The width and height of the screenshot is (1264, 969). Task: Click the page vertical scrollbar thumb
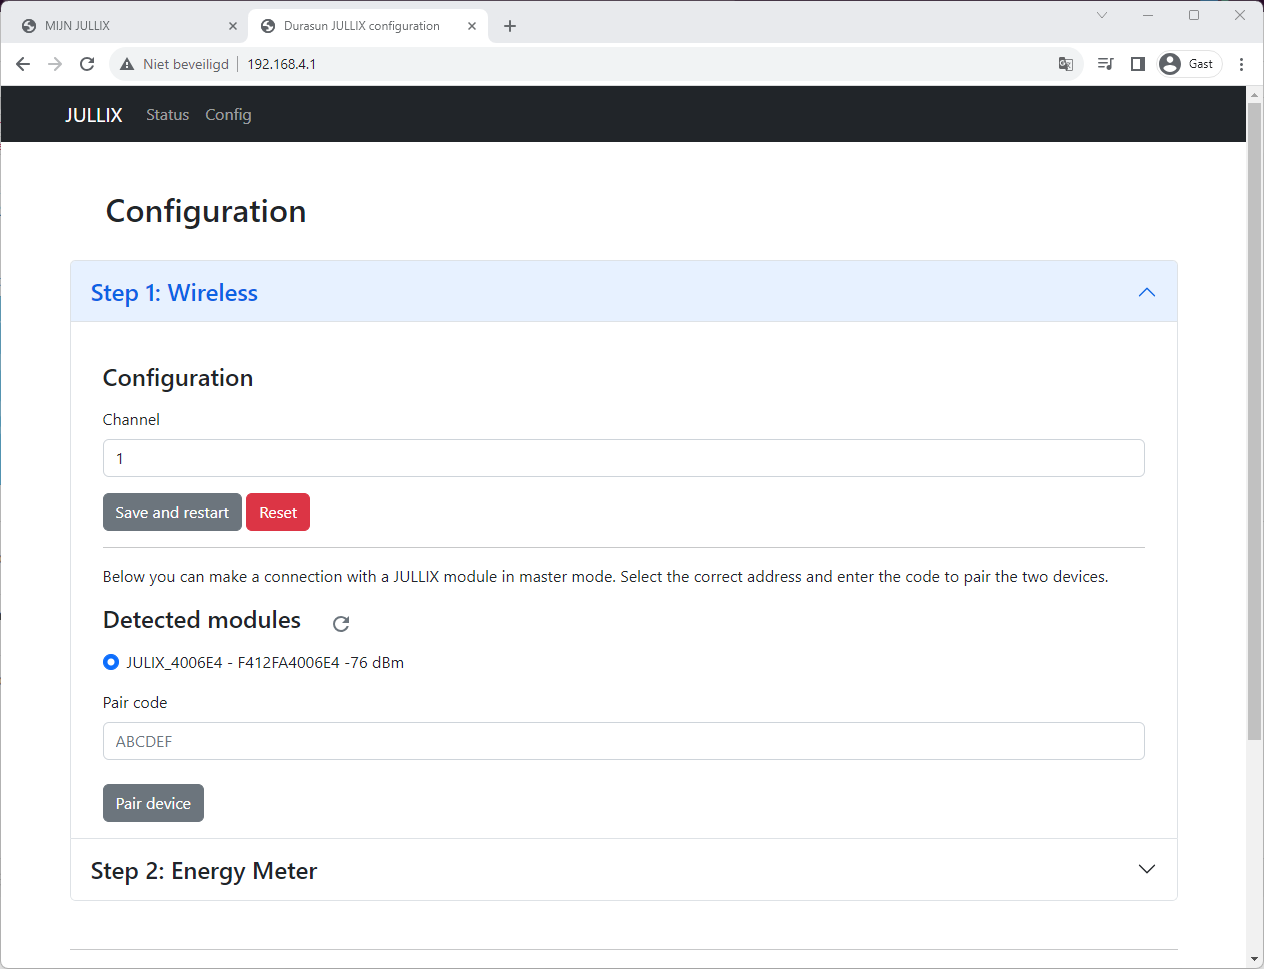(1254, 420)
